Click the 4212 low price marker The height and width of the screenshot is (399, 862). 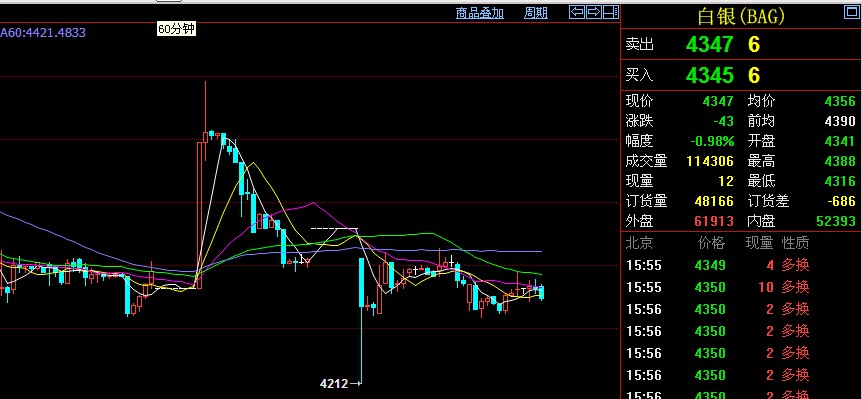click(x=334, y=383)
